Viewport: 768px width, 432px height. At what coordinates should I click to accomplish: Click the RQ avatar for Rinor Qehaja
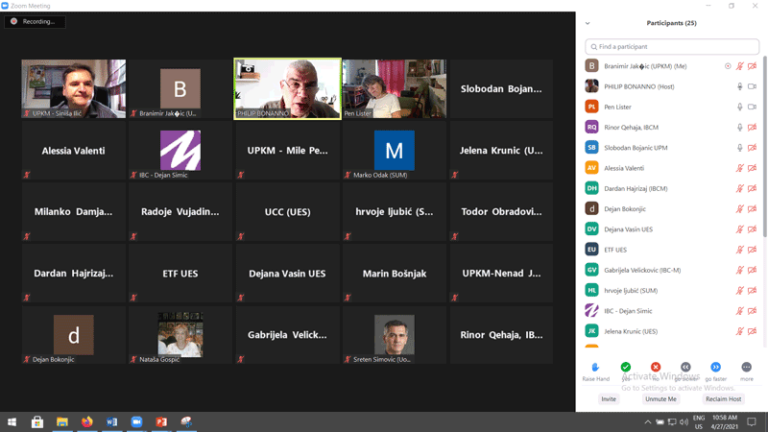pyautogui.click(x=592, y=127)
